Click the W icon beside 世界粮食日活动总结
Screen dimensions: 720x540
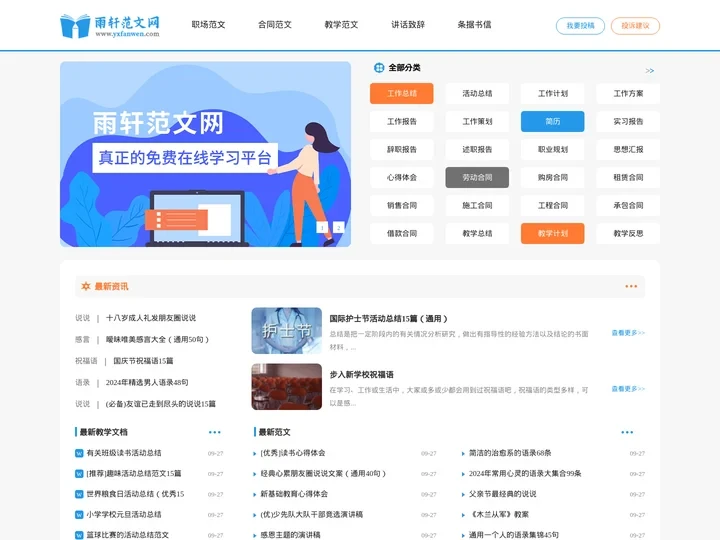(x=79, y=494)
